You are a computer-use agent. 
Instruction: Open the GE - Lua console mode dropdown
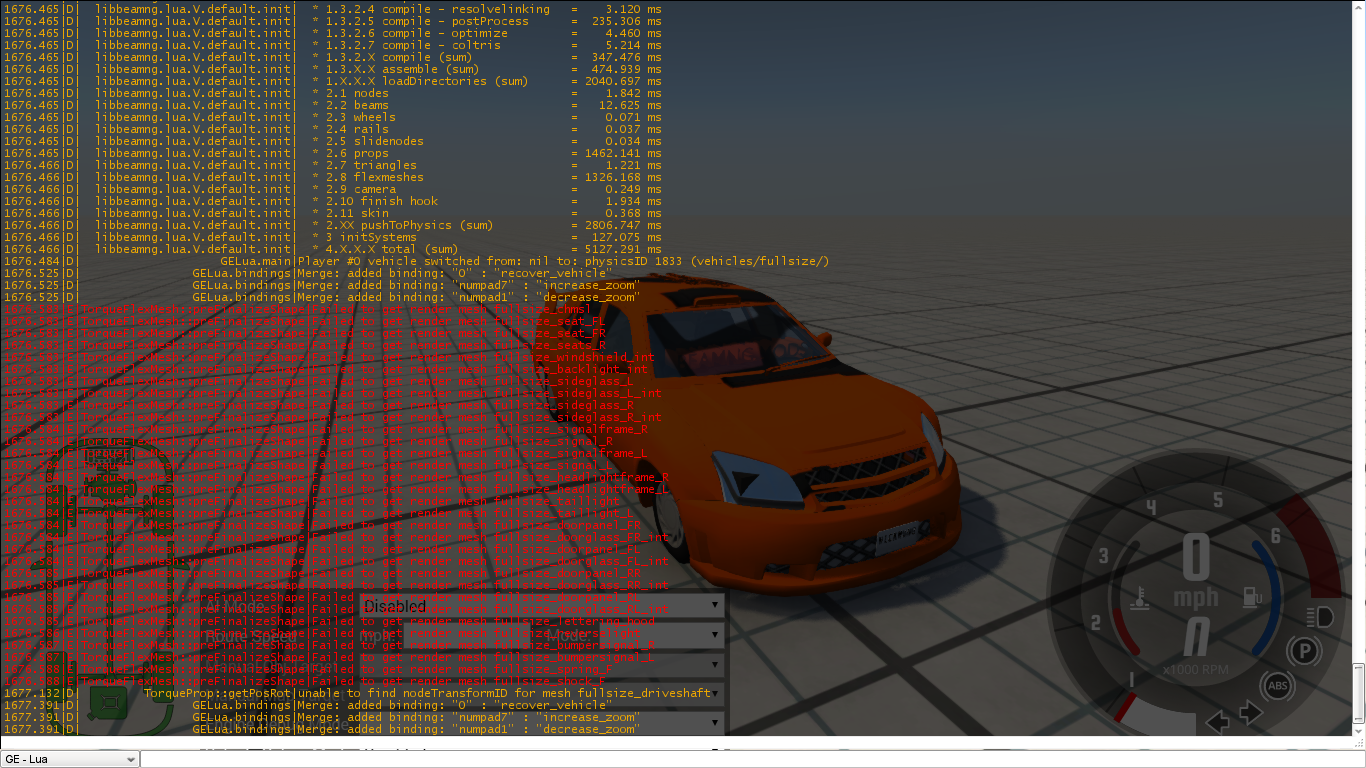[70, 759]
